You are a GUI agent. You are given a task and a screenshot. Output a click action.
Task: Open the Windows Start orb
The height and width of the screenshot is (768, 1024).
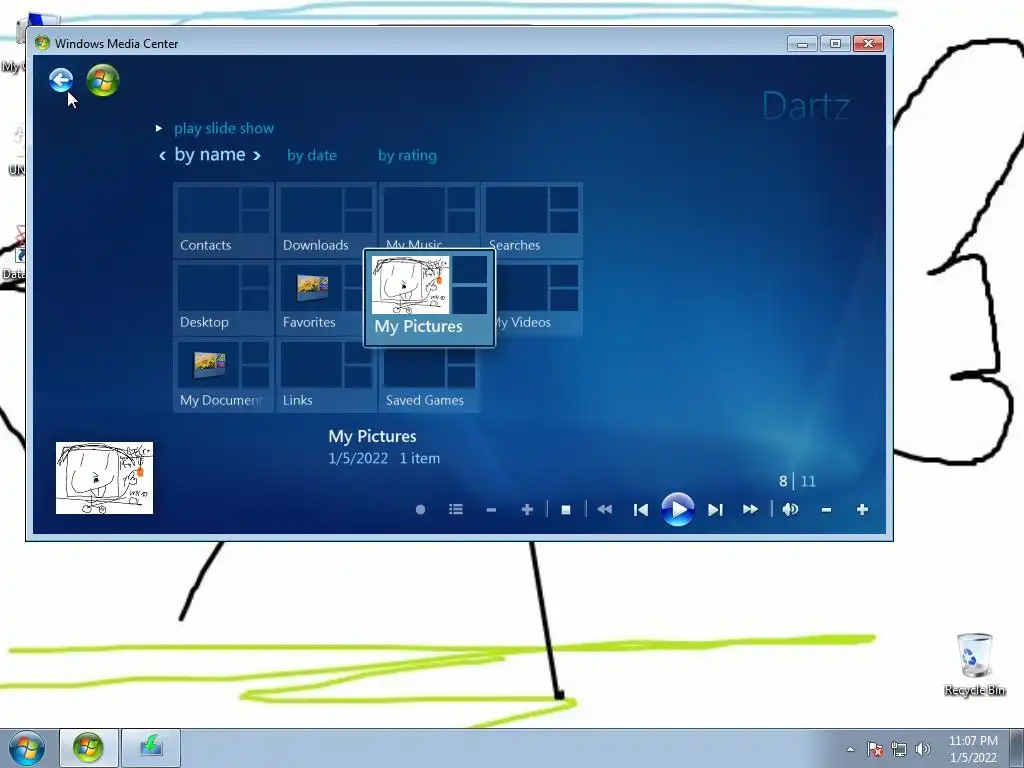[x=27, y=748]
